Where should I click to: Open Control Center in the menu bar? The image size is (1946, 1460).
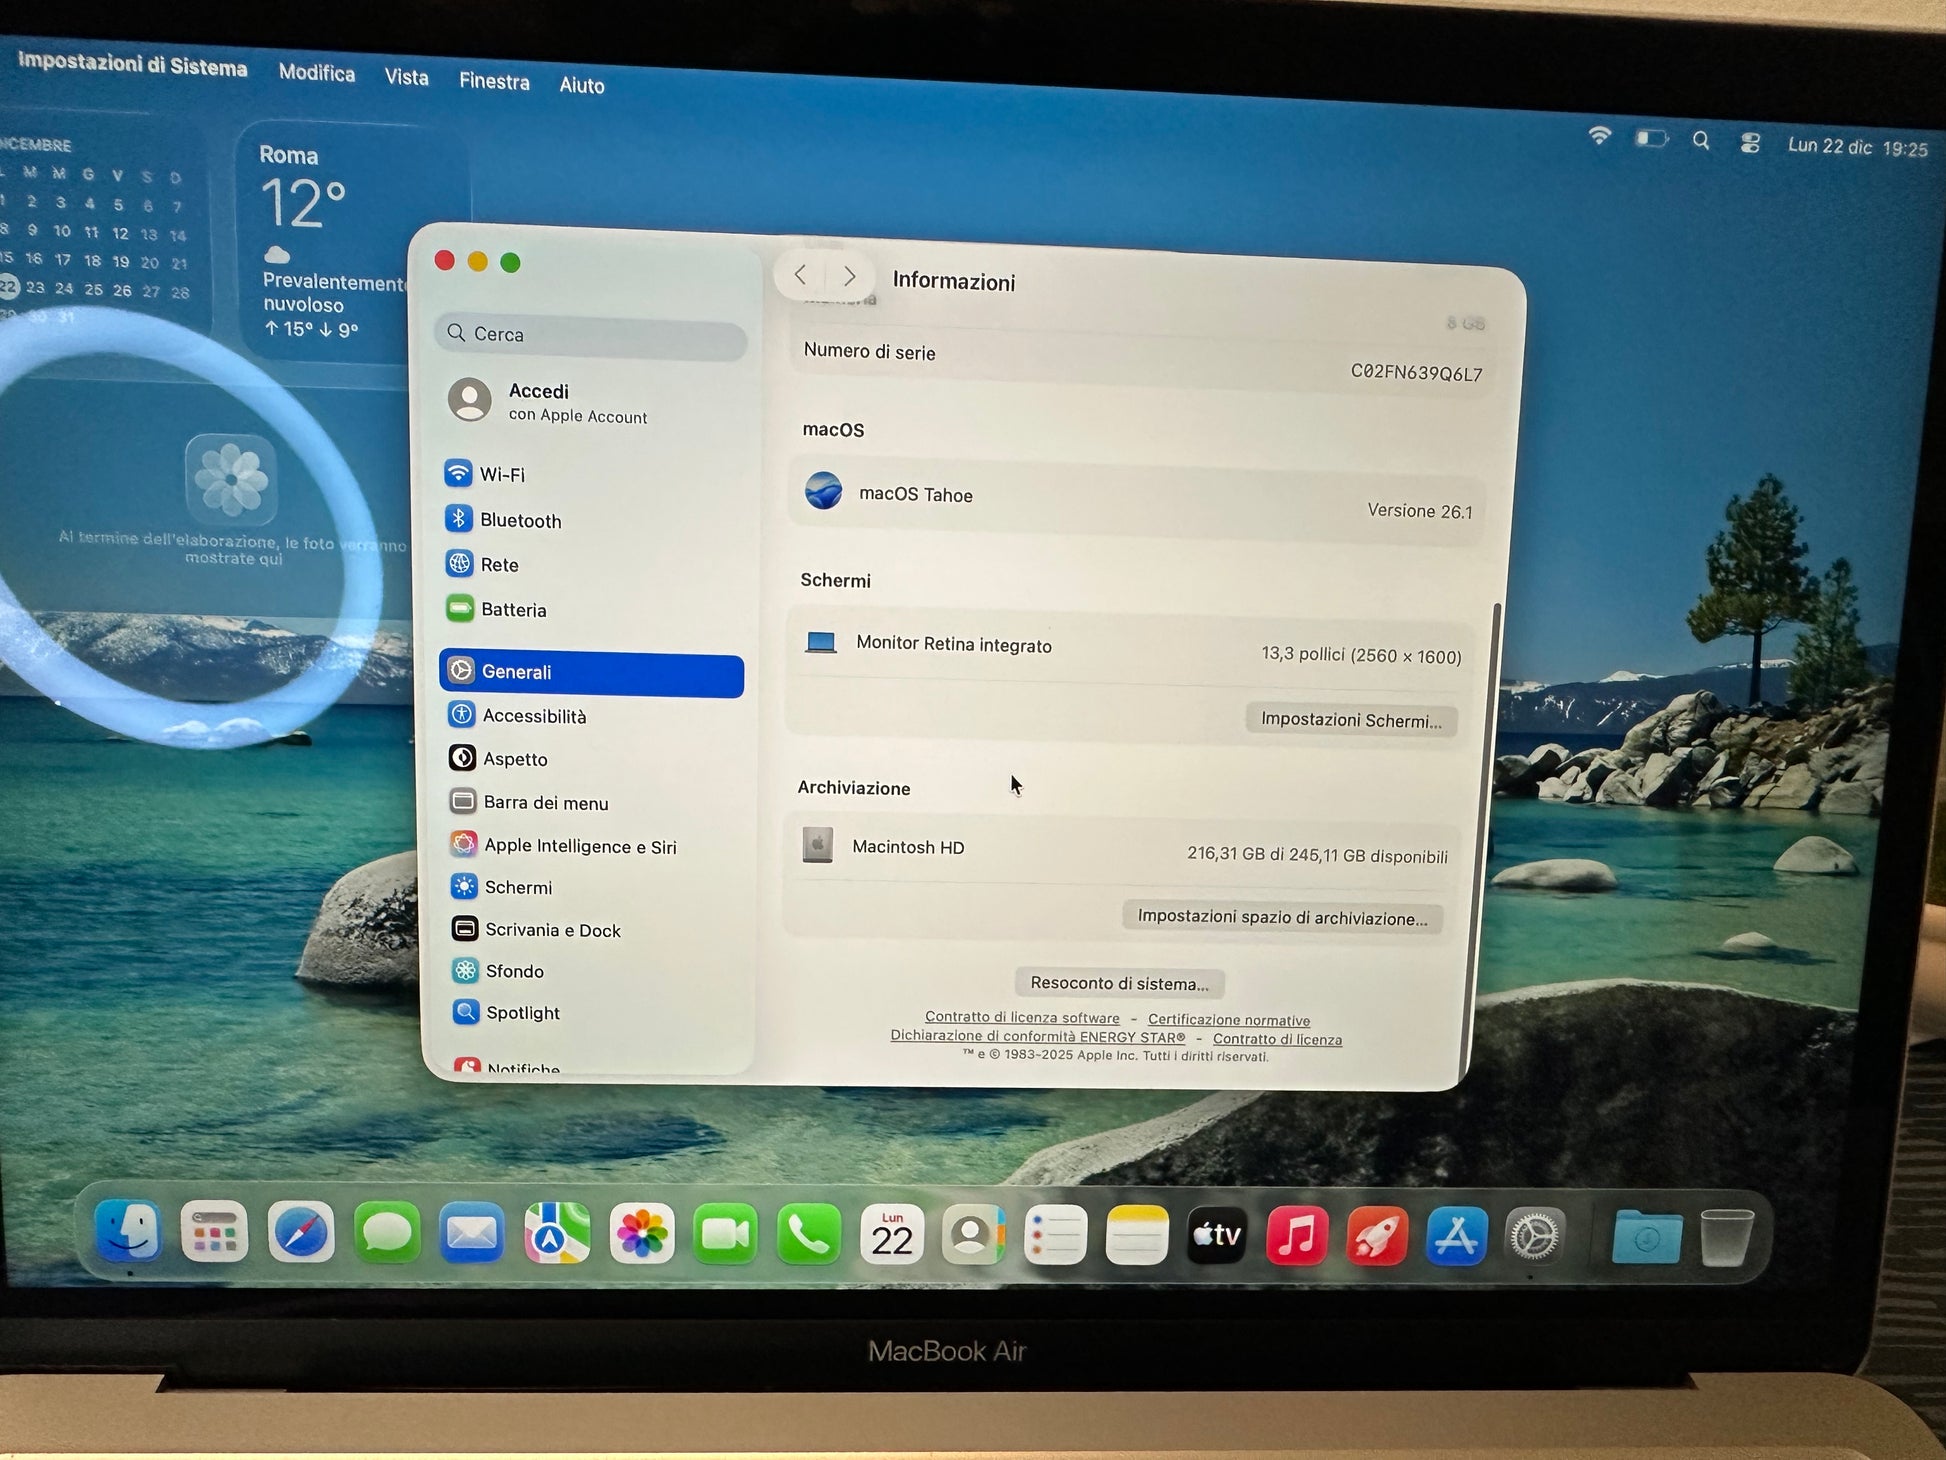pos(1749,143)
